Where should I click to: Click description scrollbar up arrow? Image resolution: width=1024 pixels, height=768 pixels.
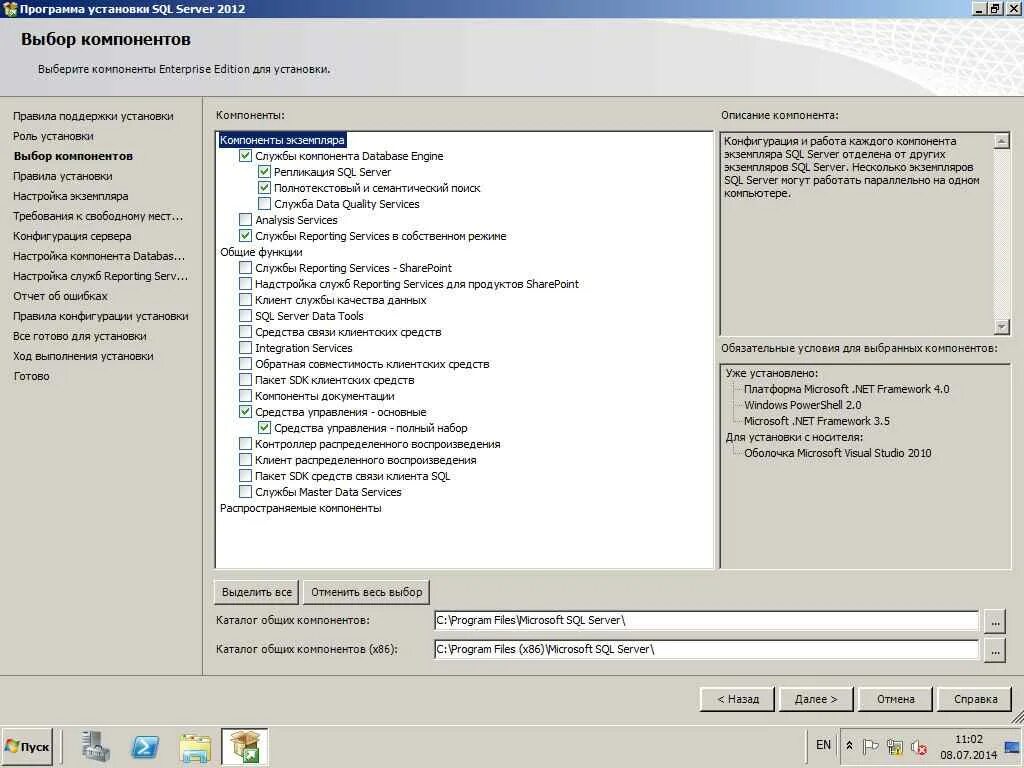(x=1001, y=140)
